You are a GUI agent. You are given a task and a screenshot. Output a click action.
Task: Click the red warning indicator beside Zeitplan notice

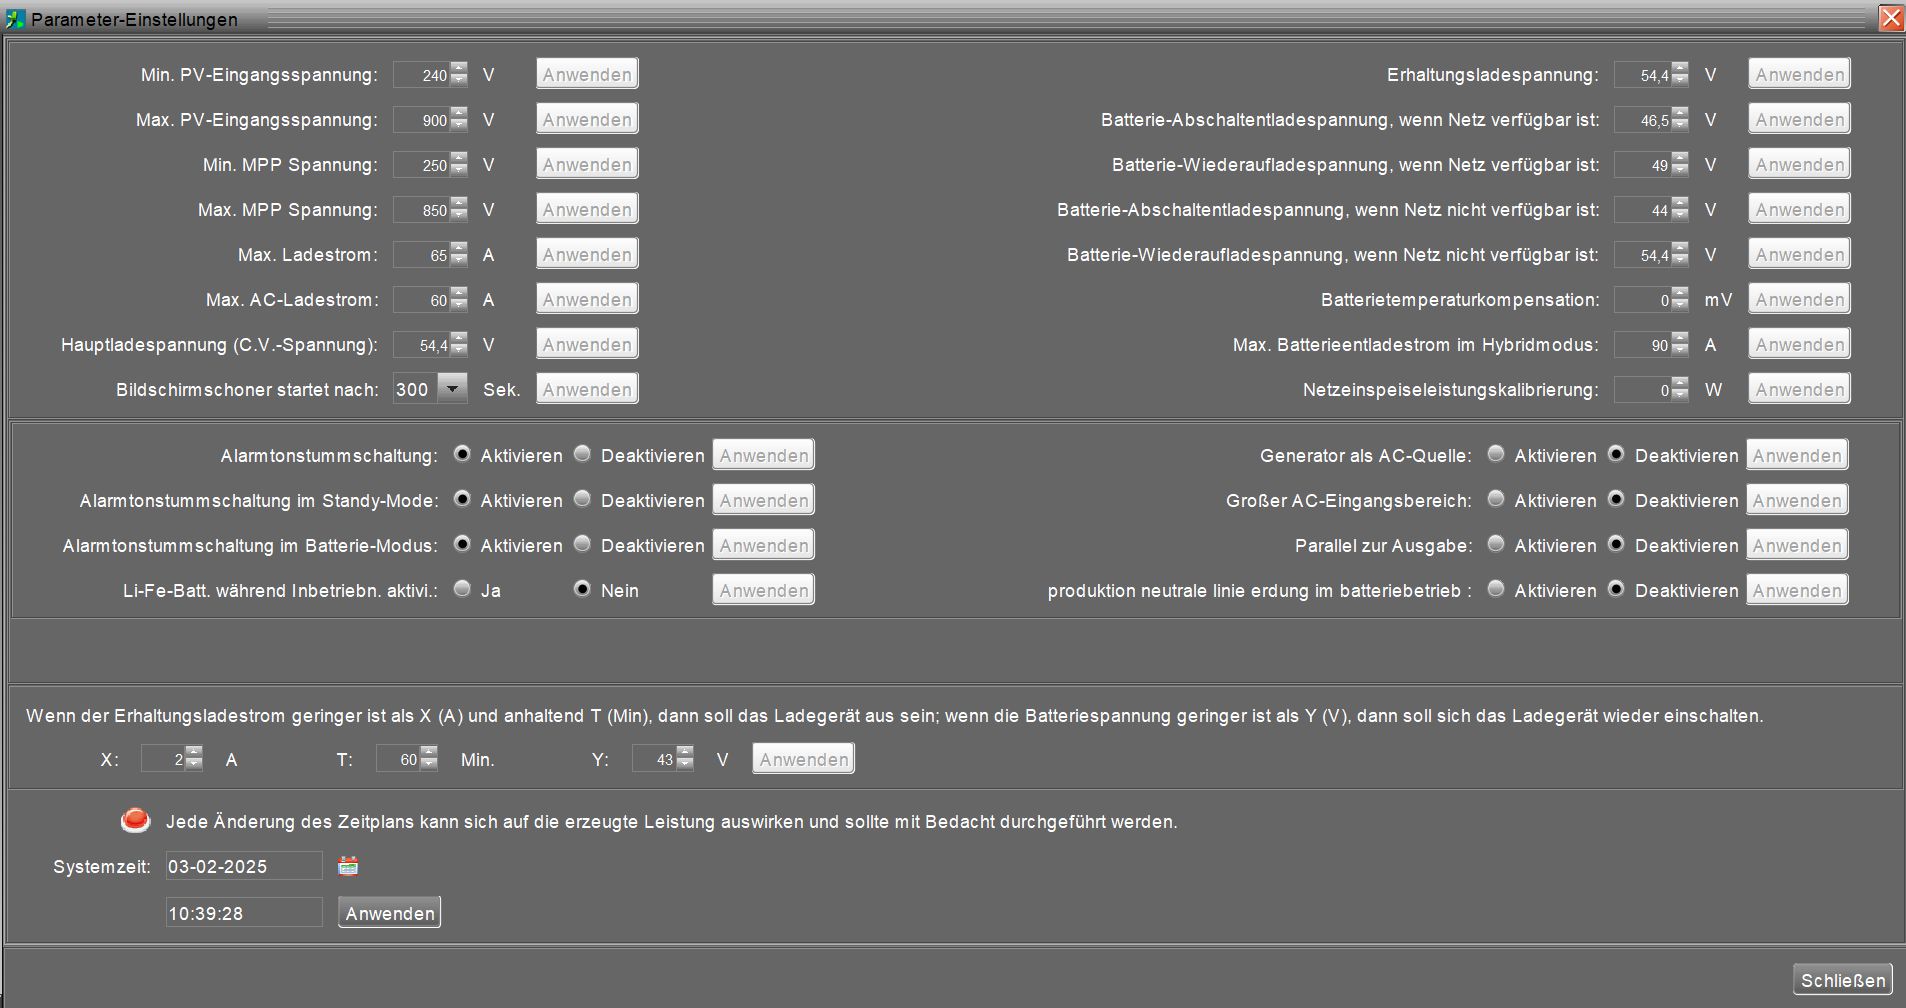click(135, 821)
